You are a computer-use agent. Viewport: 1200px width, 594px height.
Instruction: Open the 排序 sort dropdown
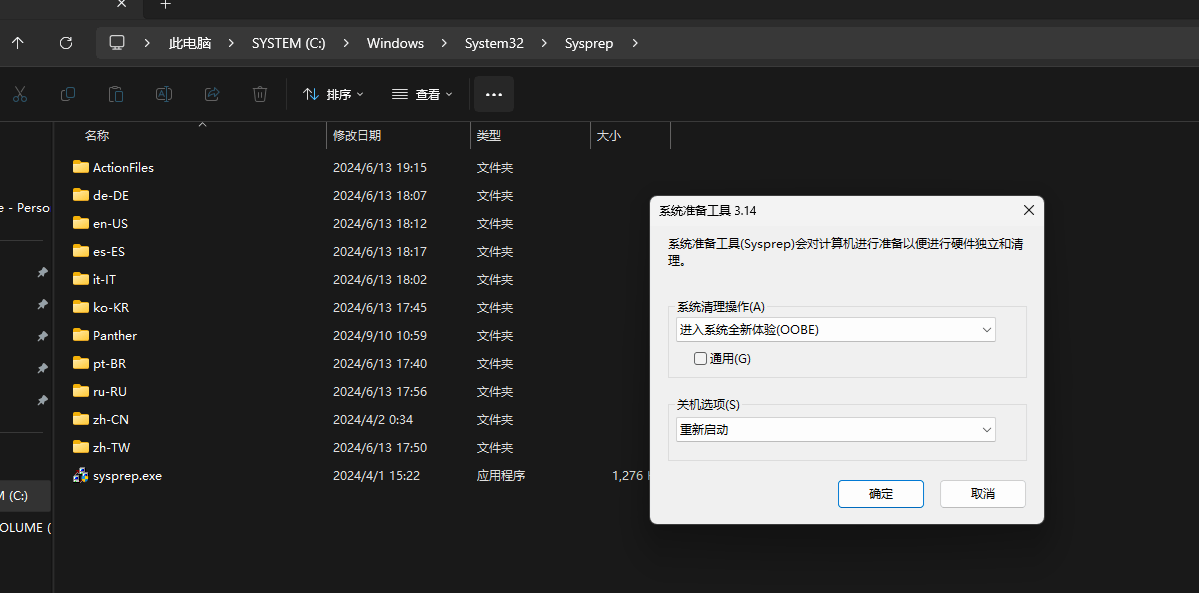pyautogui.click(x=333, y=94)
